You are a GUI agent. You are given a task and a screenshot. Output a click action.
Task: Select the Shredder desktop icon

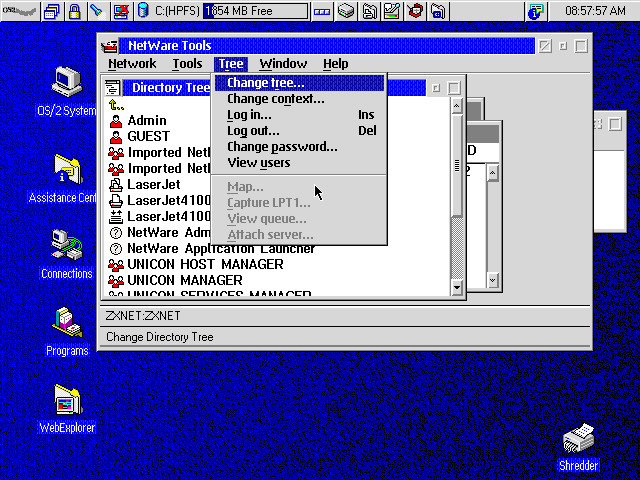tap(579, 439)
